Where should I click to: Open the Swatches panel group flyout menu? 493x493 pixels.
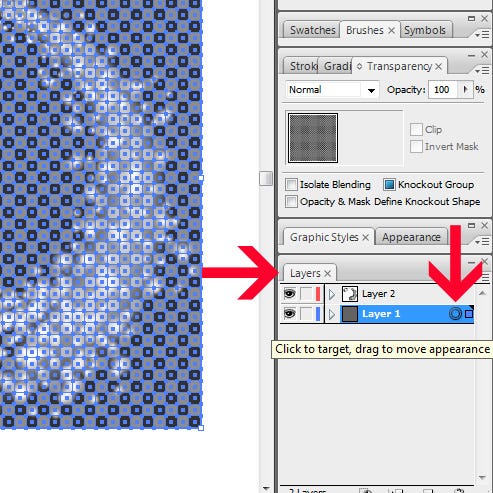482,34
